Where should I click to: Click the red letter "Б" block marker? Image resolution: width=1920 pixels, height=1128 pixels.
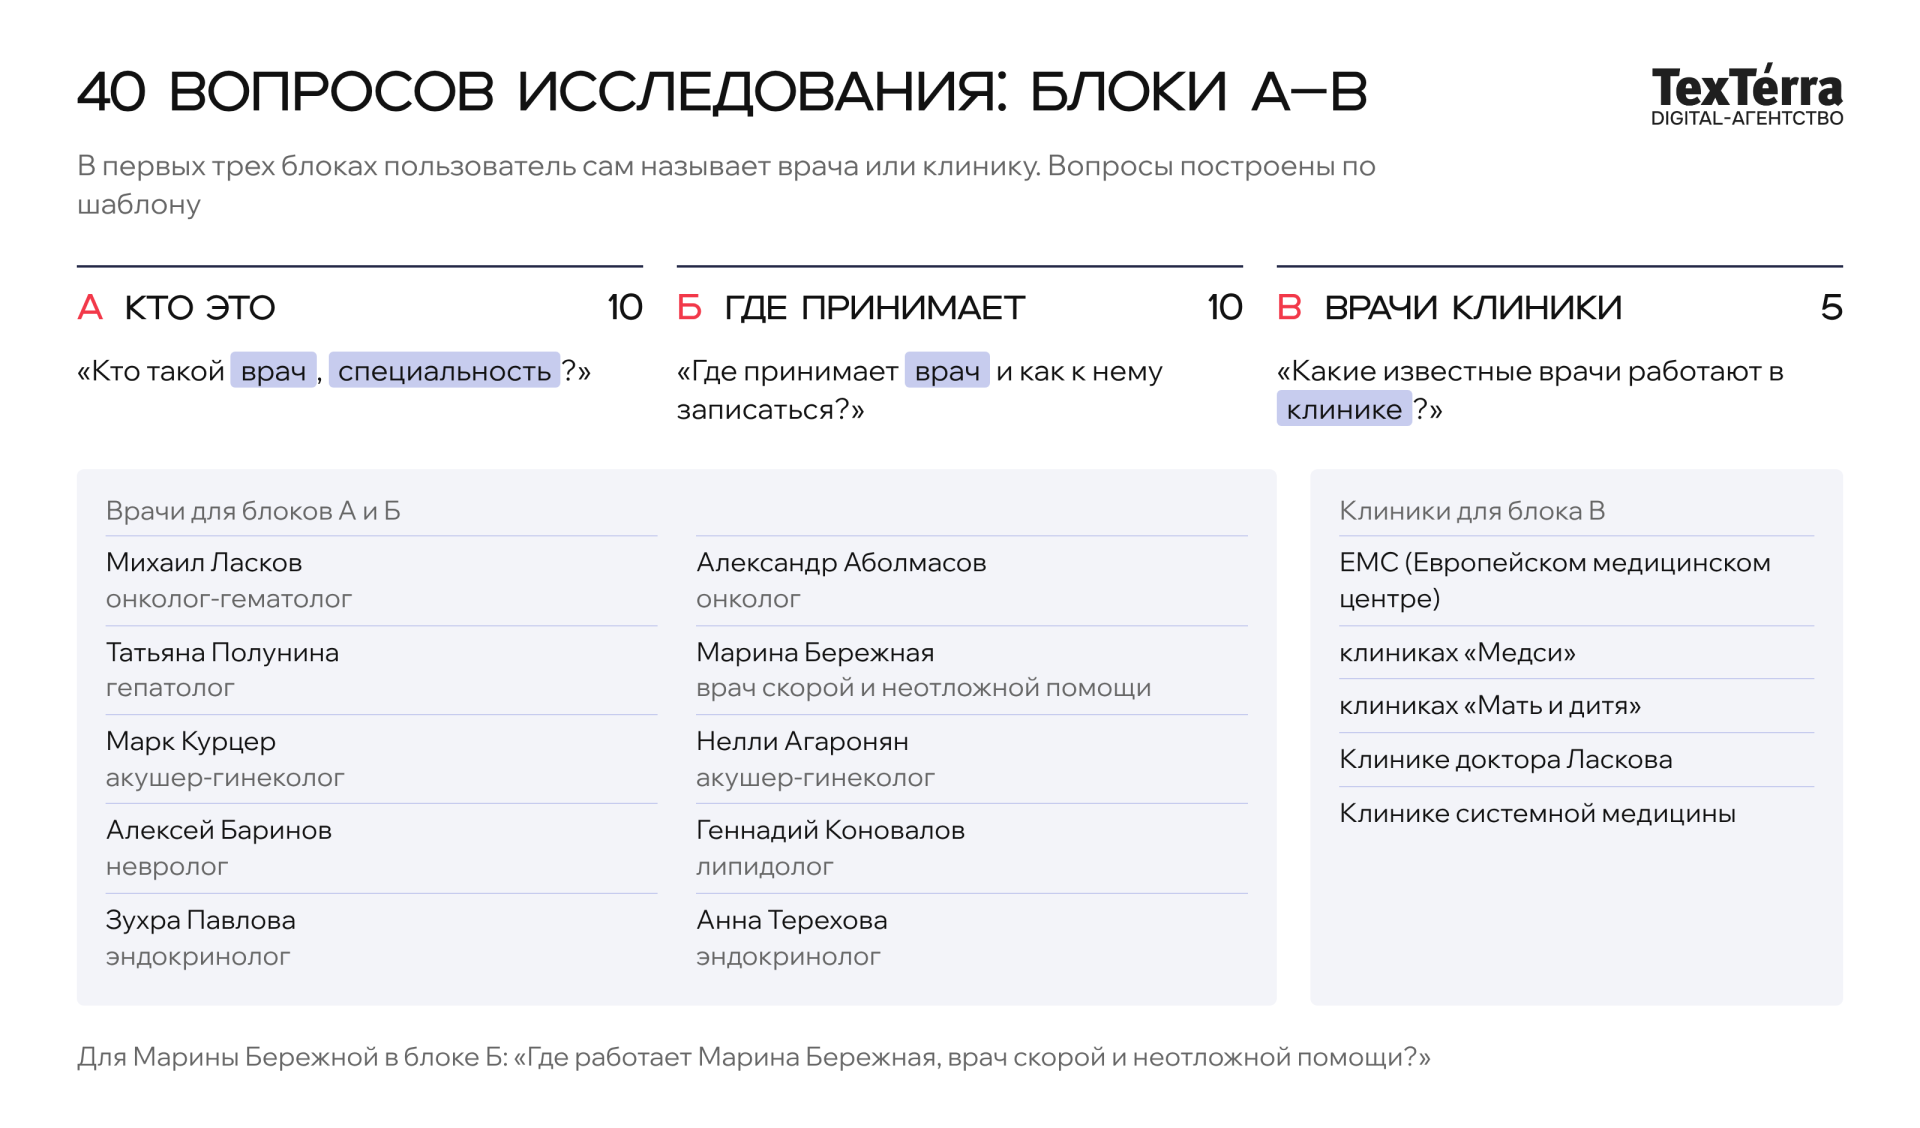point(689,307)
